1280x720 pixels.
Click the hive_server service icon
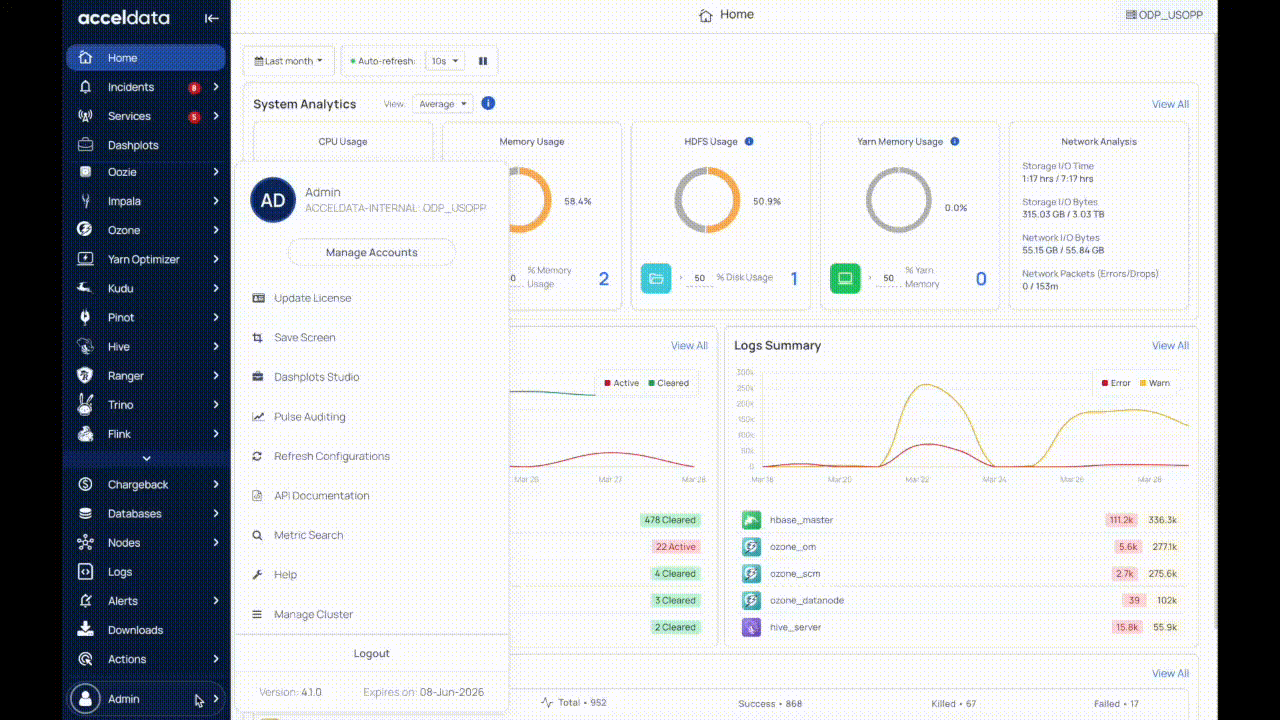click(751, 627)
